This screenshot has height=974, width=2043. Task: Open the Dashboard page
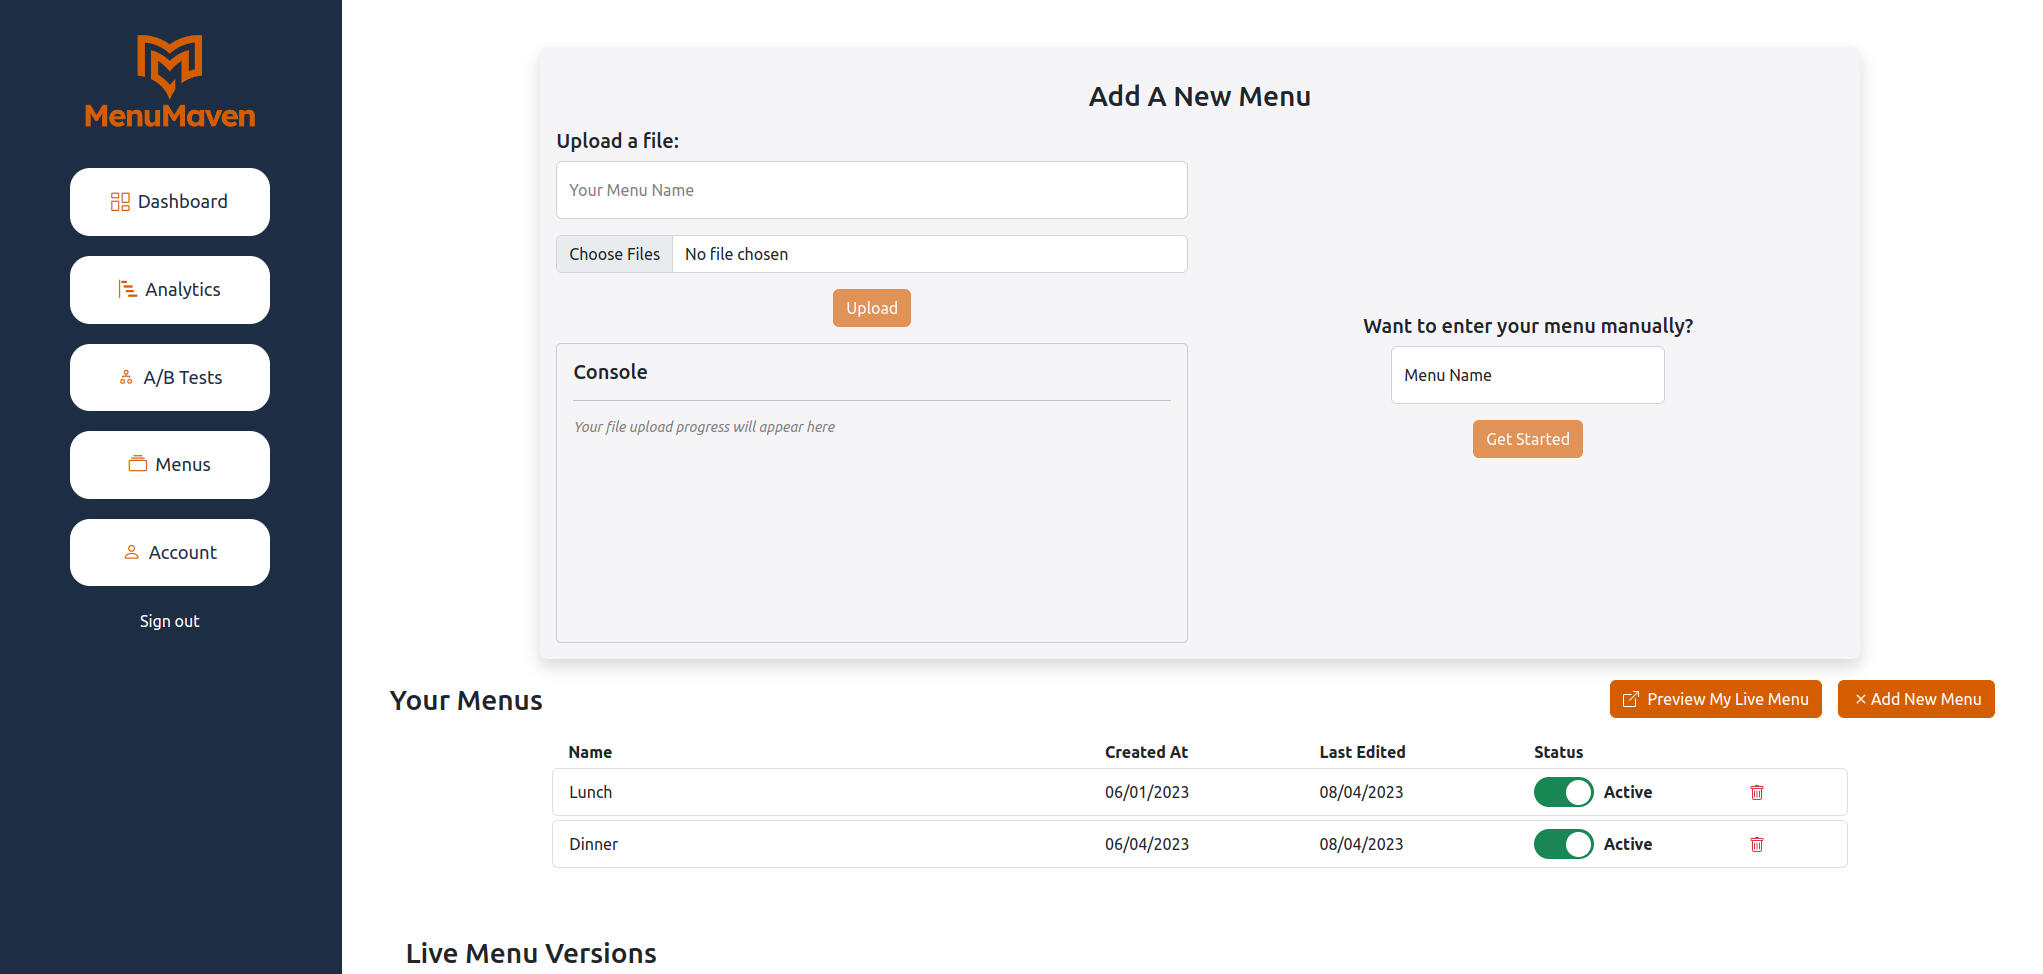coord(170,202)
